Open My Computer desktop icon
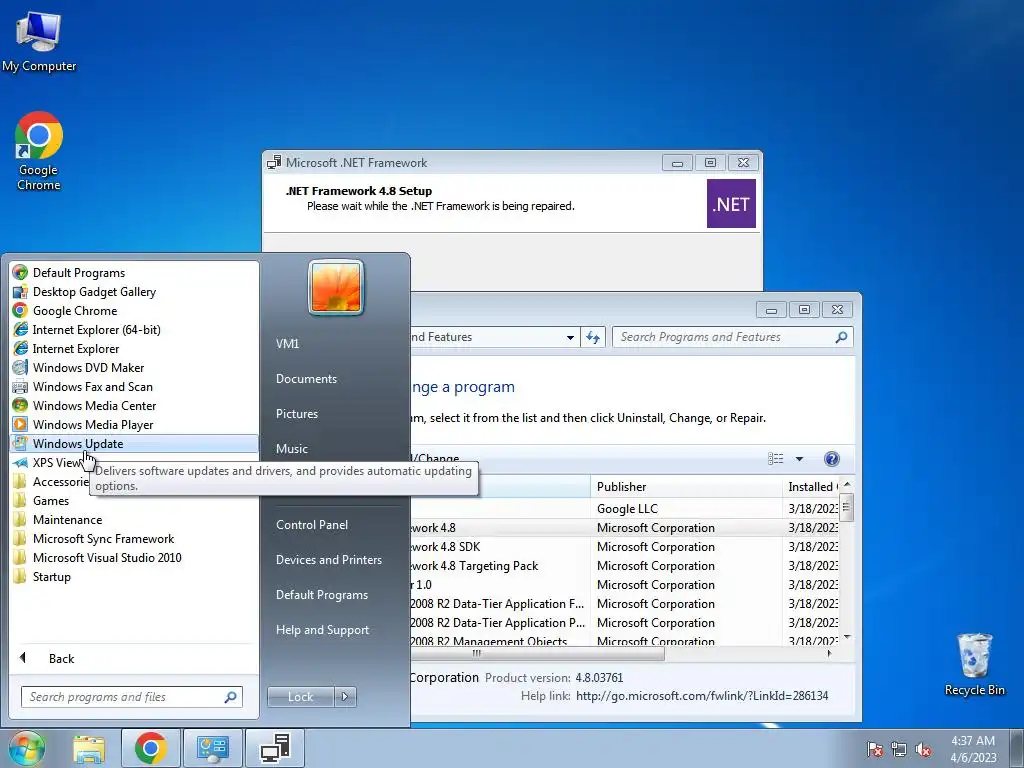The image size is (1024, 768). pyautogui.click(x=39, y=41)
